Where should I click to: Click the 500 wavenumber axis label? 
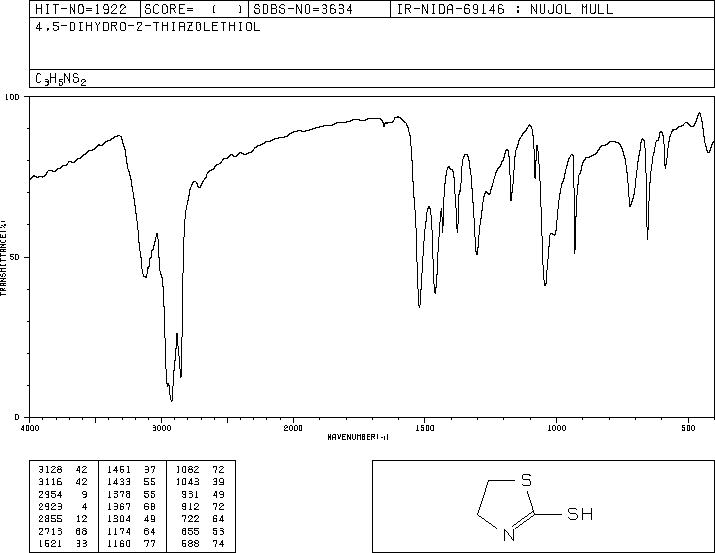coord(688,428)
